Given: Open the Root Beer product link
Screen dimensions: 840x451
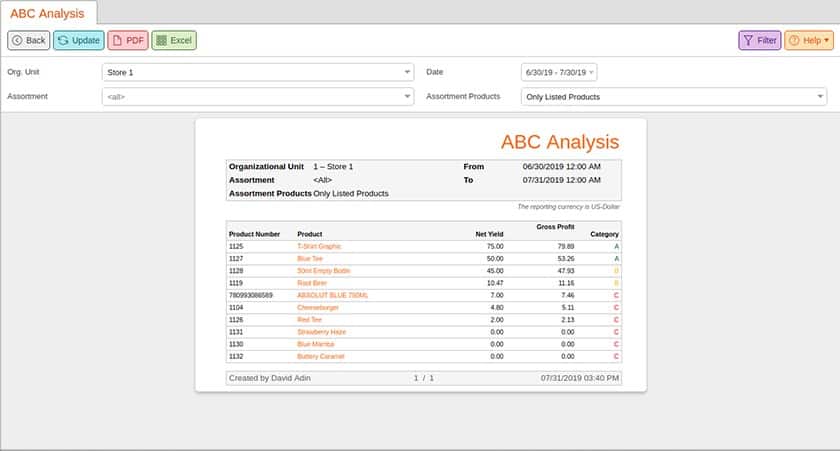Looking at the screenshot, I should [x=313, y=283].
